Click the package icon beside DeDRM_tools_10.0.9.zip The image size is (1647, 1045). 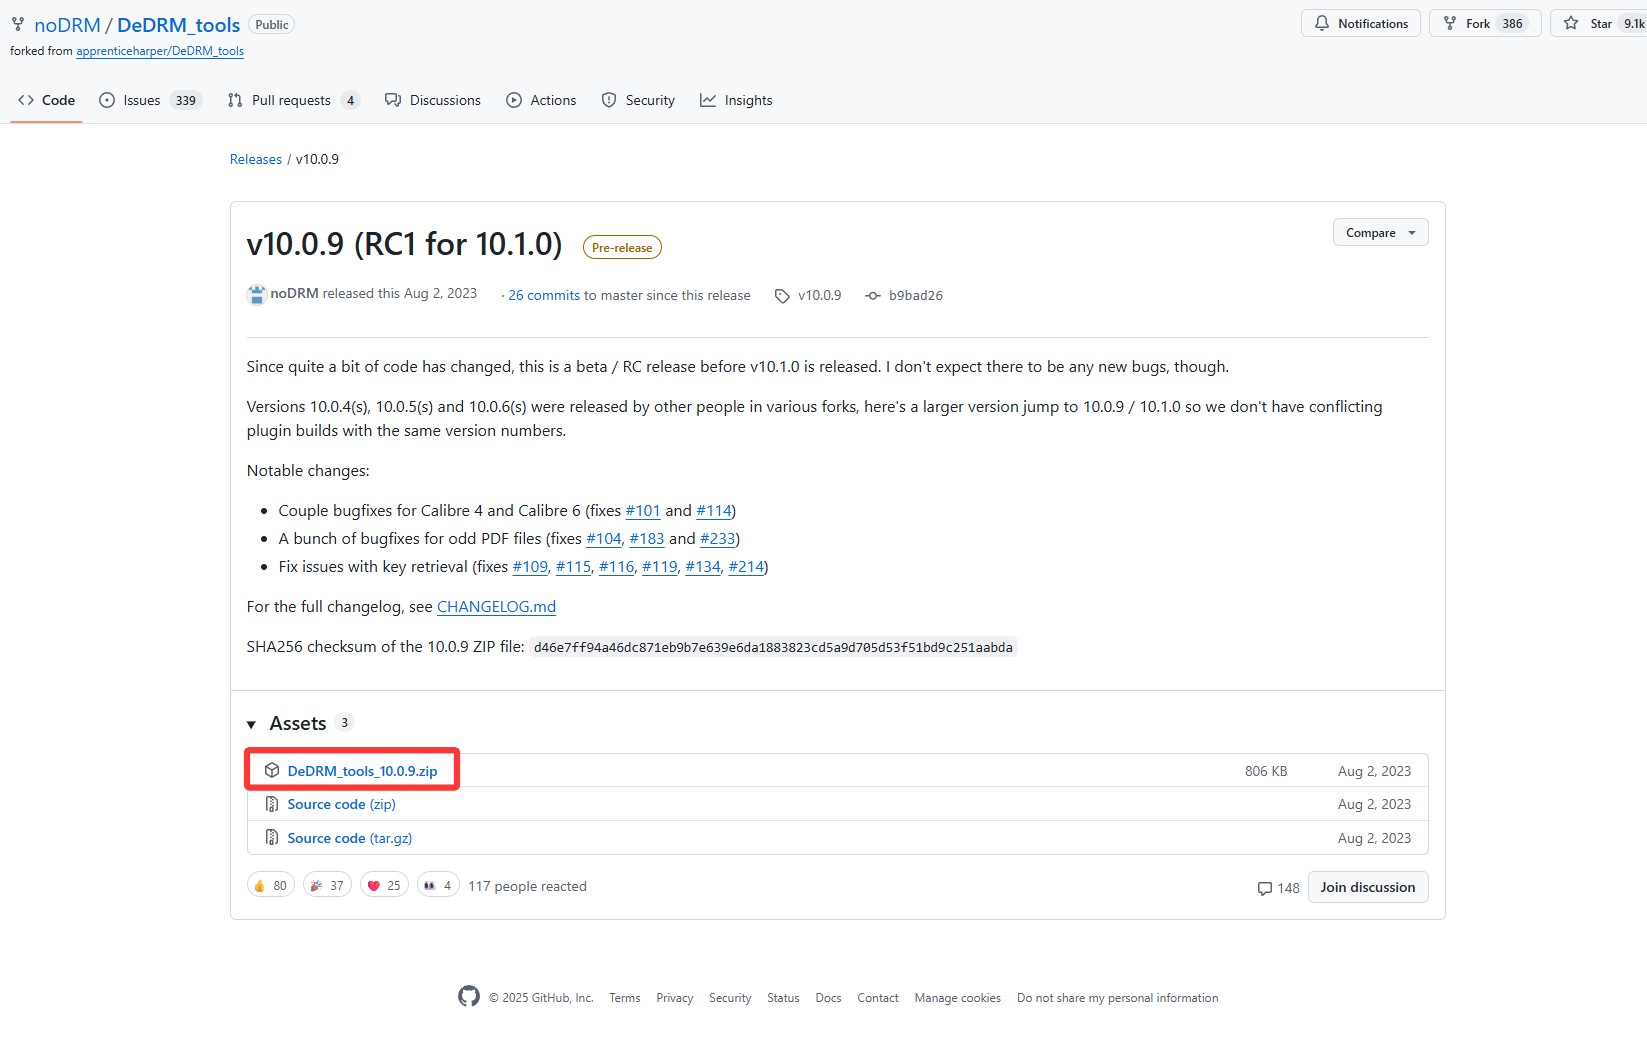tap(272, 771)
